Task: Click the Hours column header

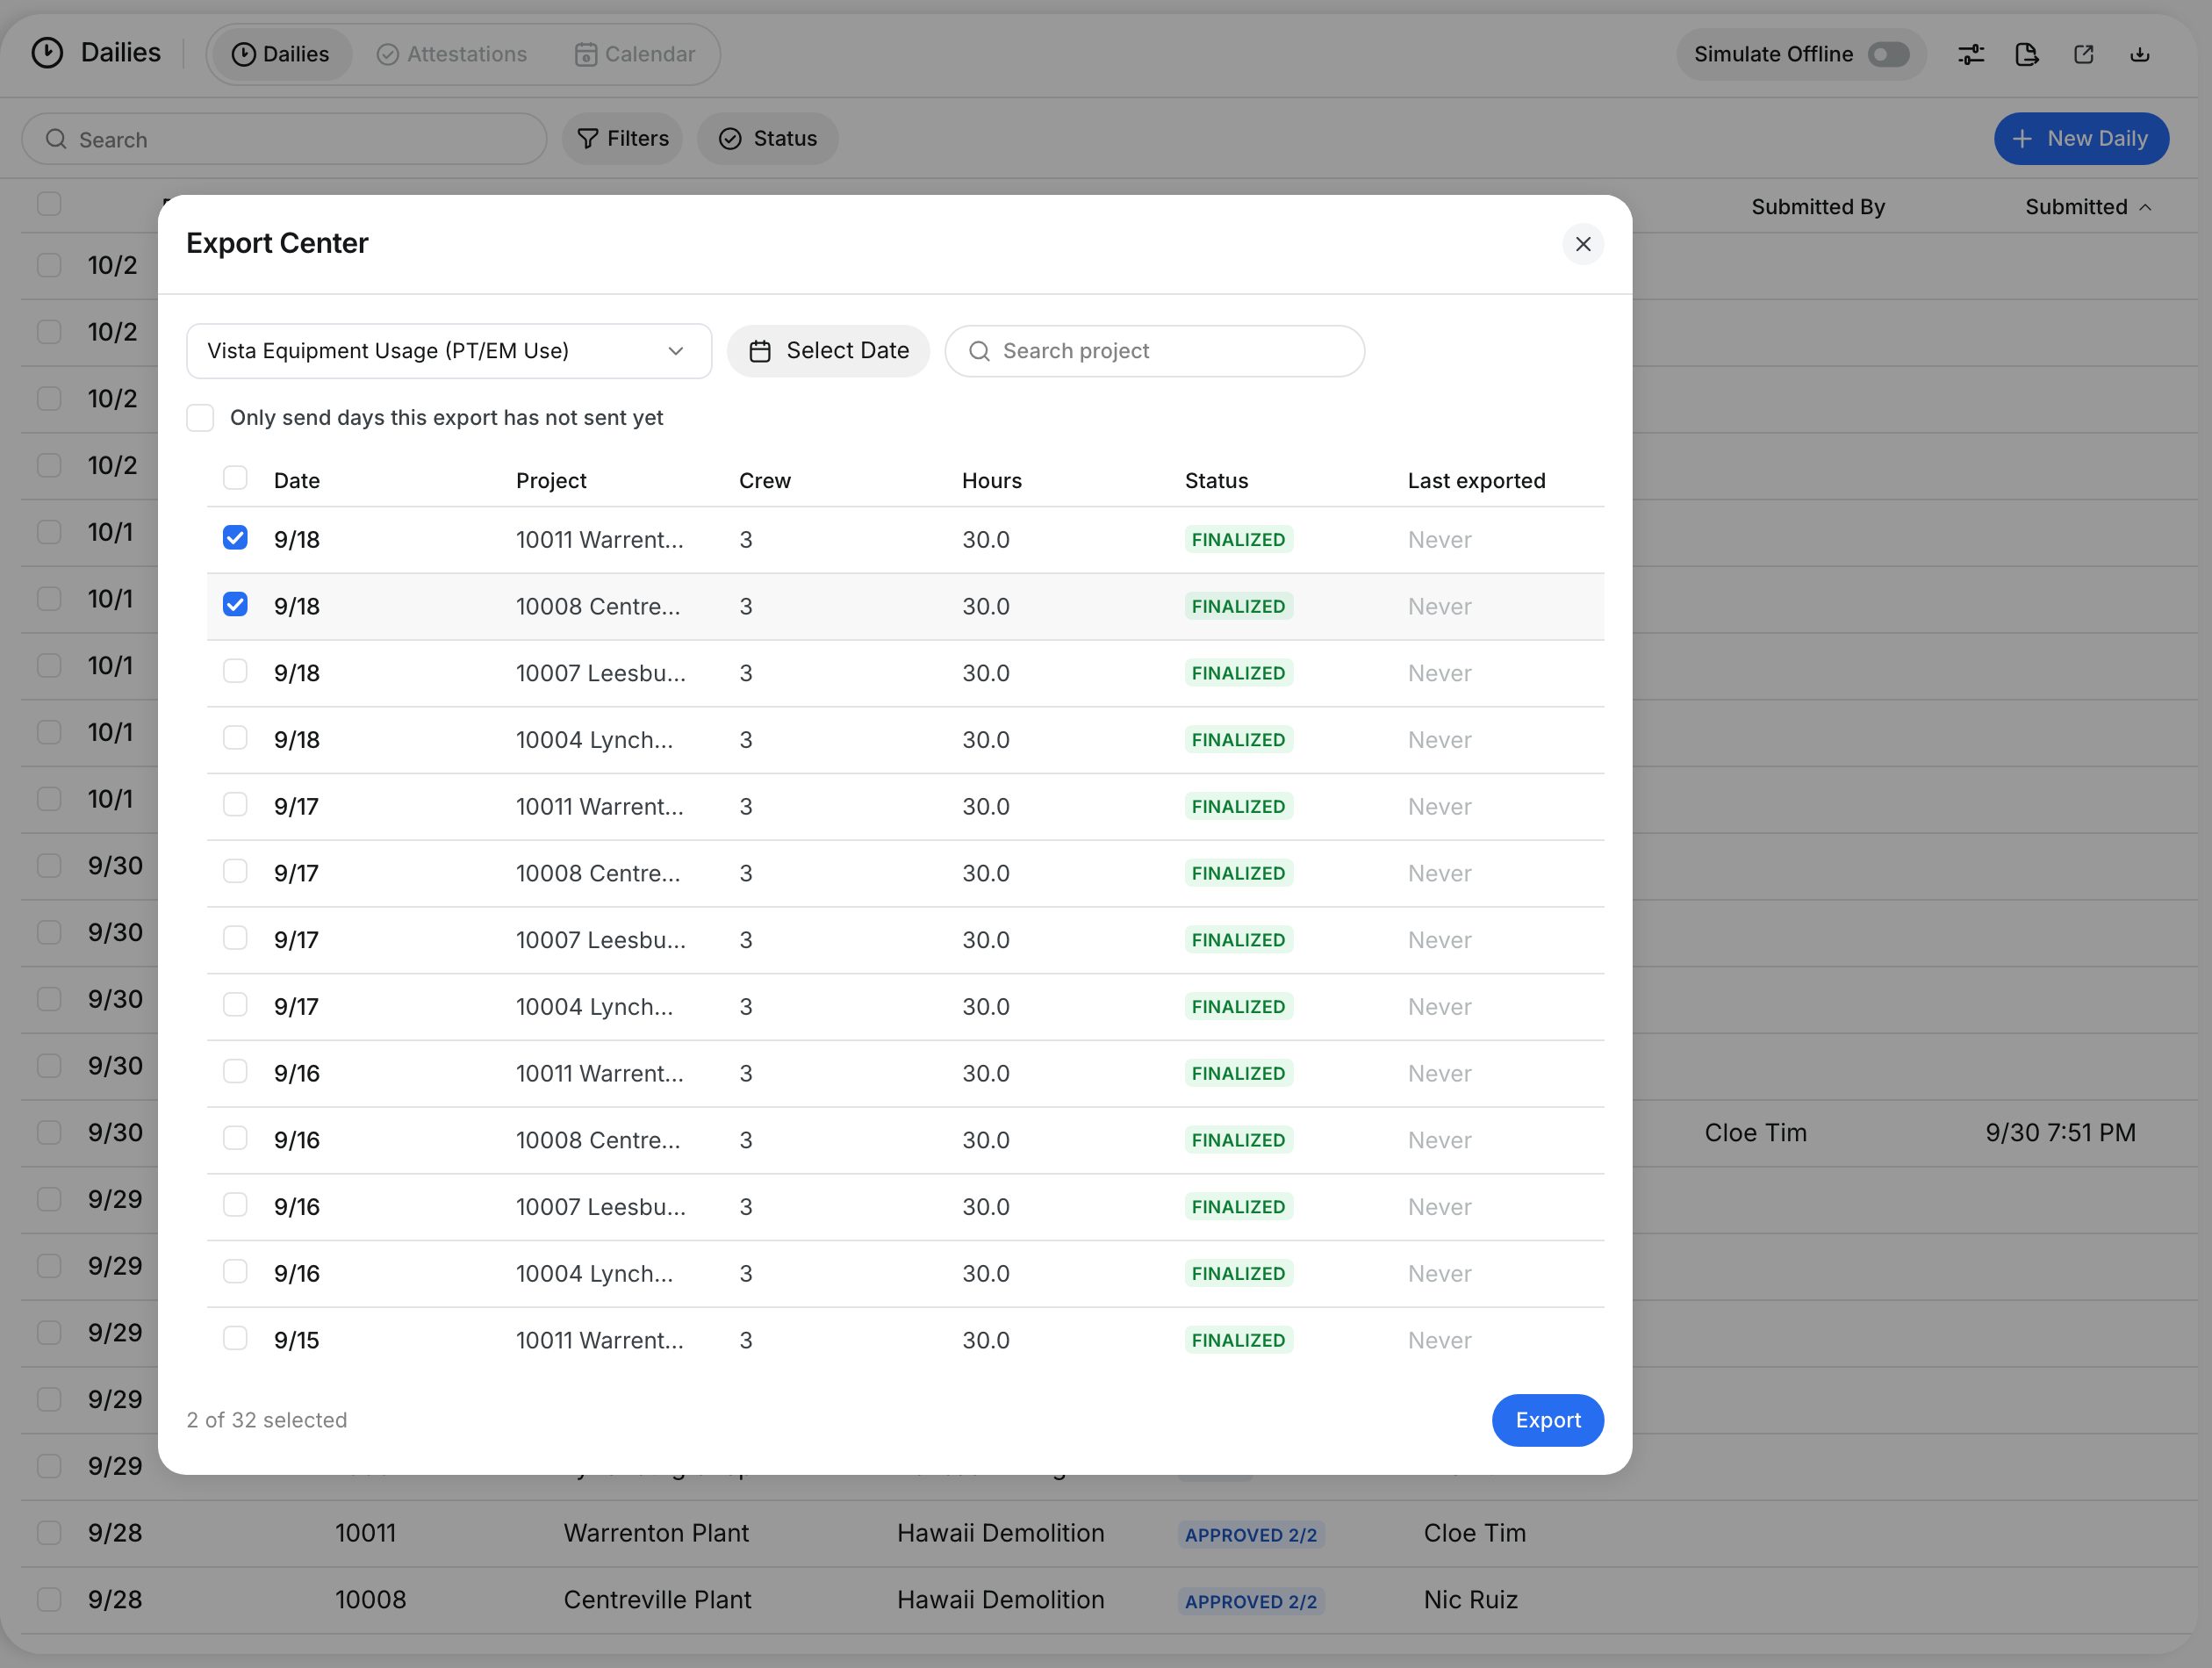Action: [991, 481]
